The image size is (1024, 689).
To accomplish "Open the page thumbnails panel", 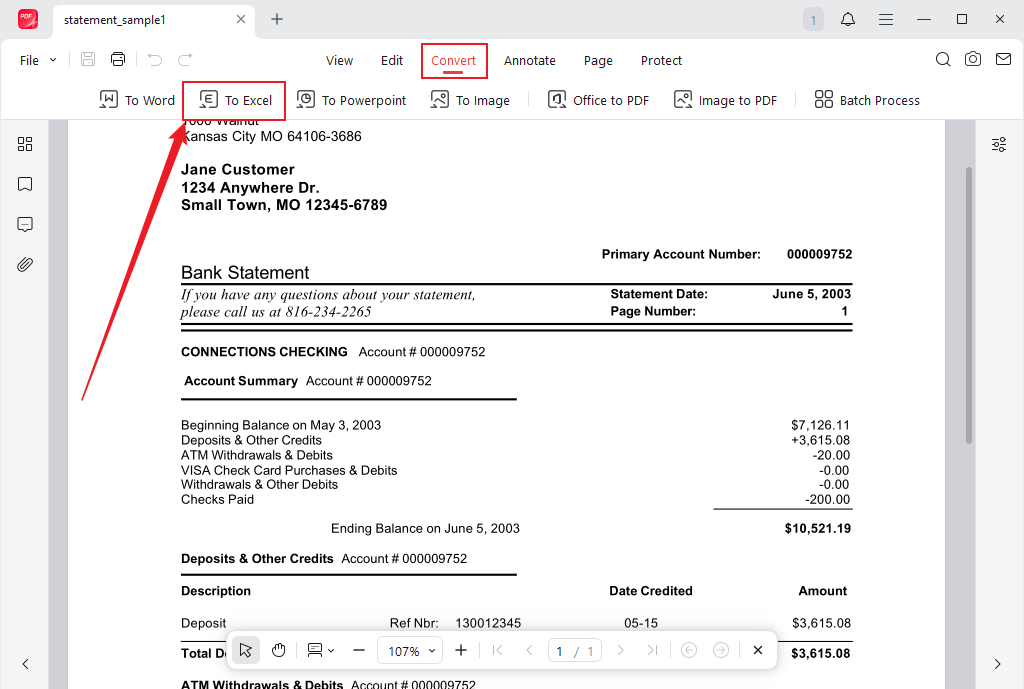I will pos(25,144).
